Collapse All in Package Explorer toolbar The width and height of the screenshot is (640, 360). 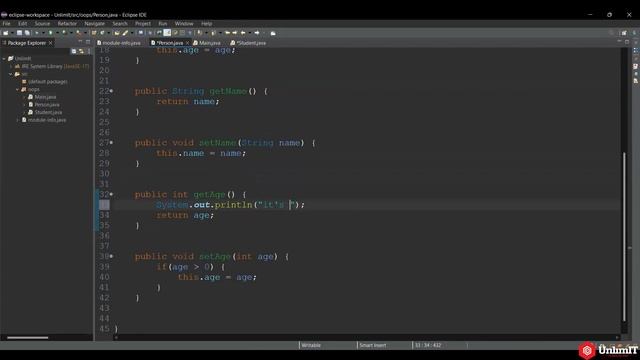pos(74,51)
